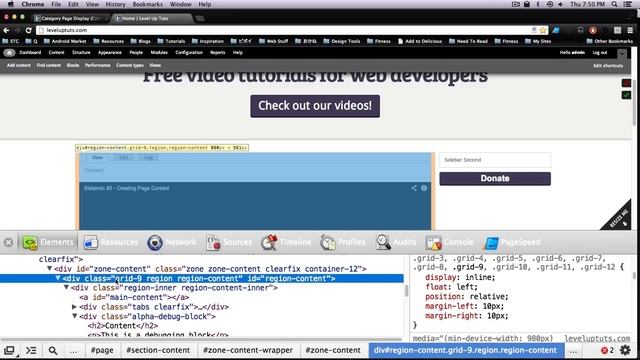Open the Window menu

click(x=180, y=4)
